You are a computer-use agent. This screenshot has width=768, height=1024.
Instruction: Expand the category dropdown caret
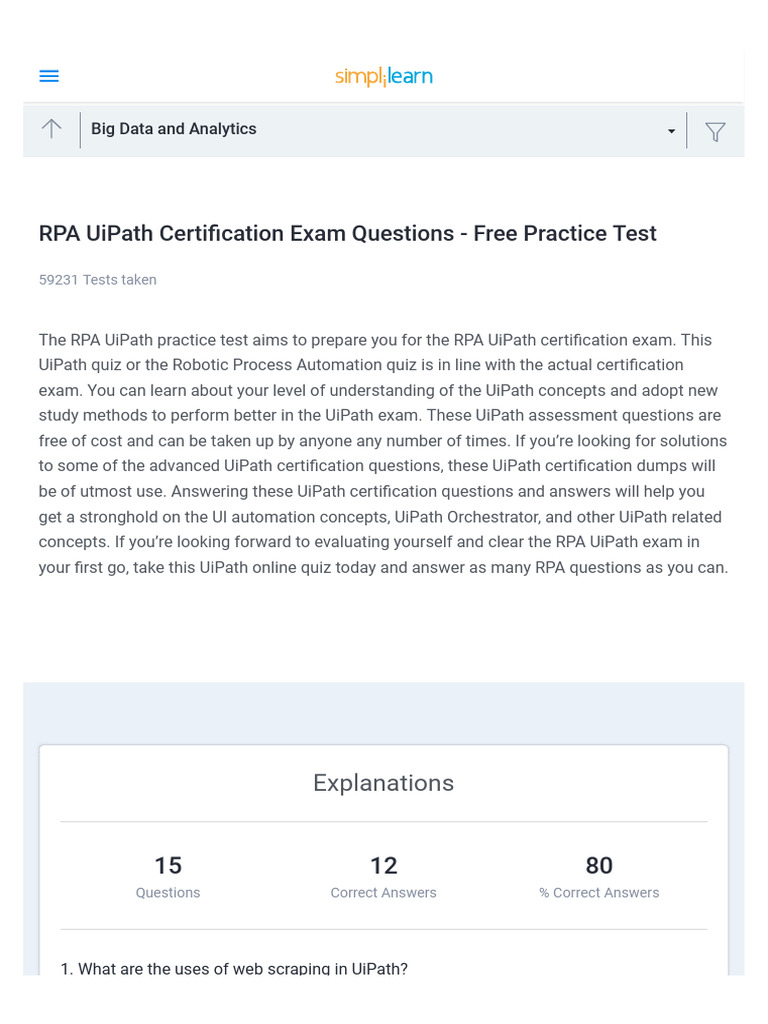[x=671, y=132]
